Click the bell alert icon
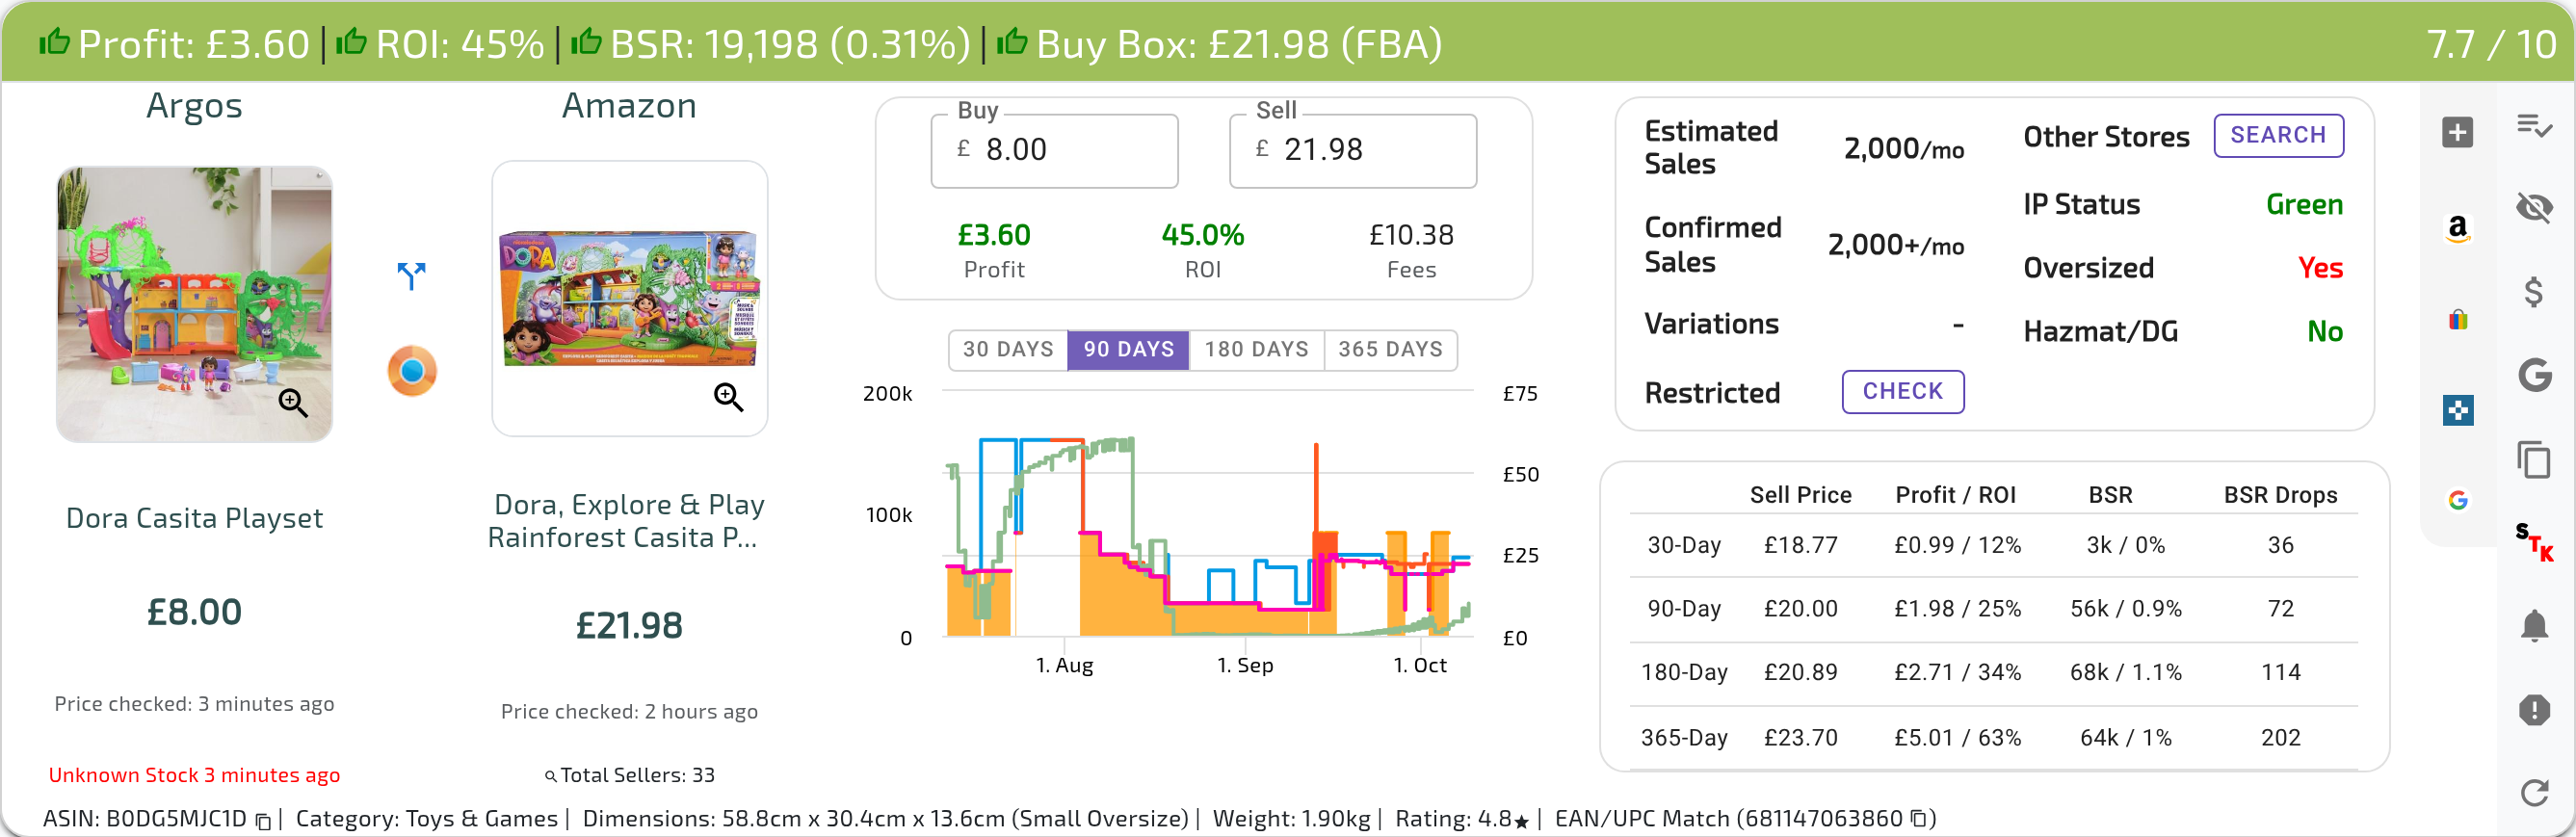Image resolution: width=2576 pixels, height=837 pixels. point(2534,626)
